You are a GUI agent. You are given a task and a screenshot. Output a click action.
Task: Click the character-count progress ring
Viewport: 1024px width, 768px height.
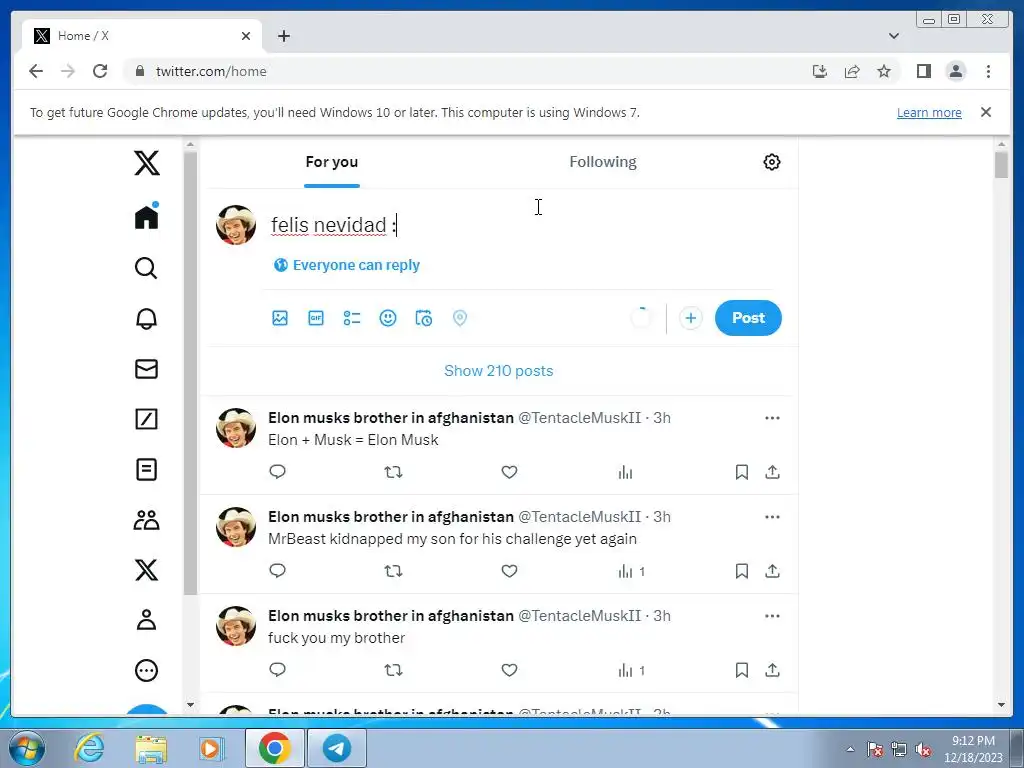click(x=641, y=318)
